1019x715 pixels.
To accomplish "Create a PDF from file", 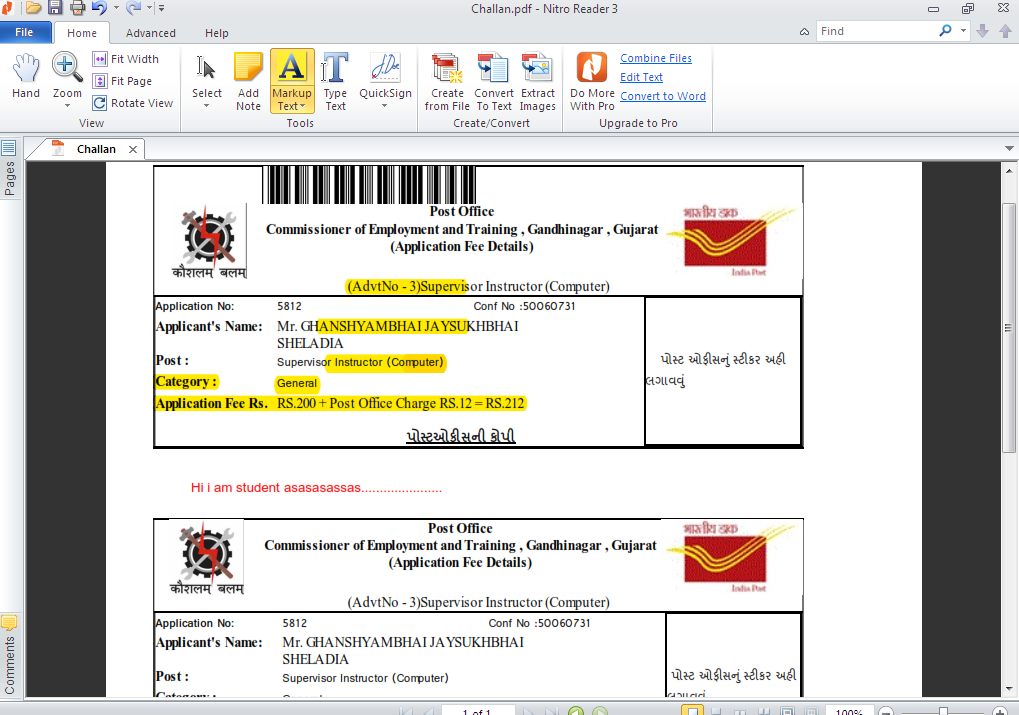I will coord(447,81).
